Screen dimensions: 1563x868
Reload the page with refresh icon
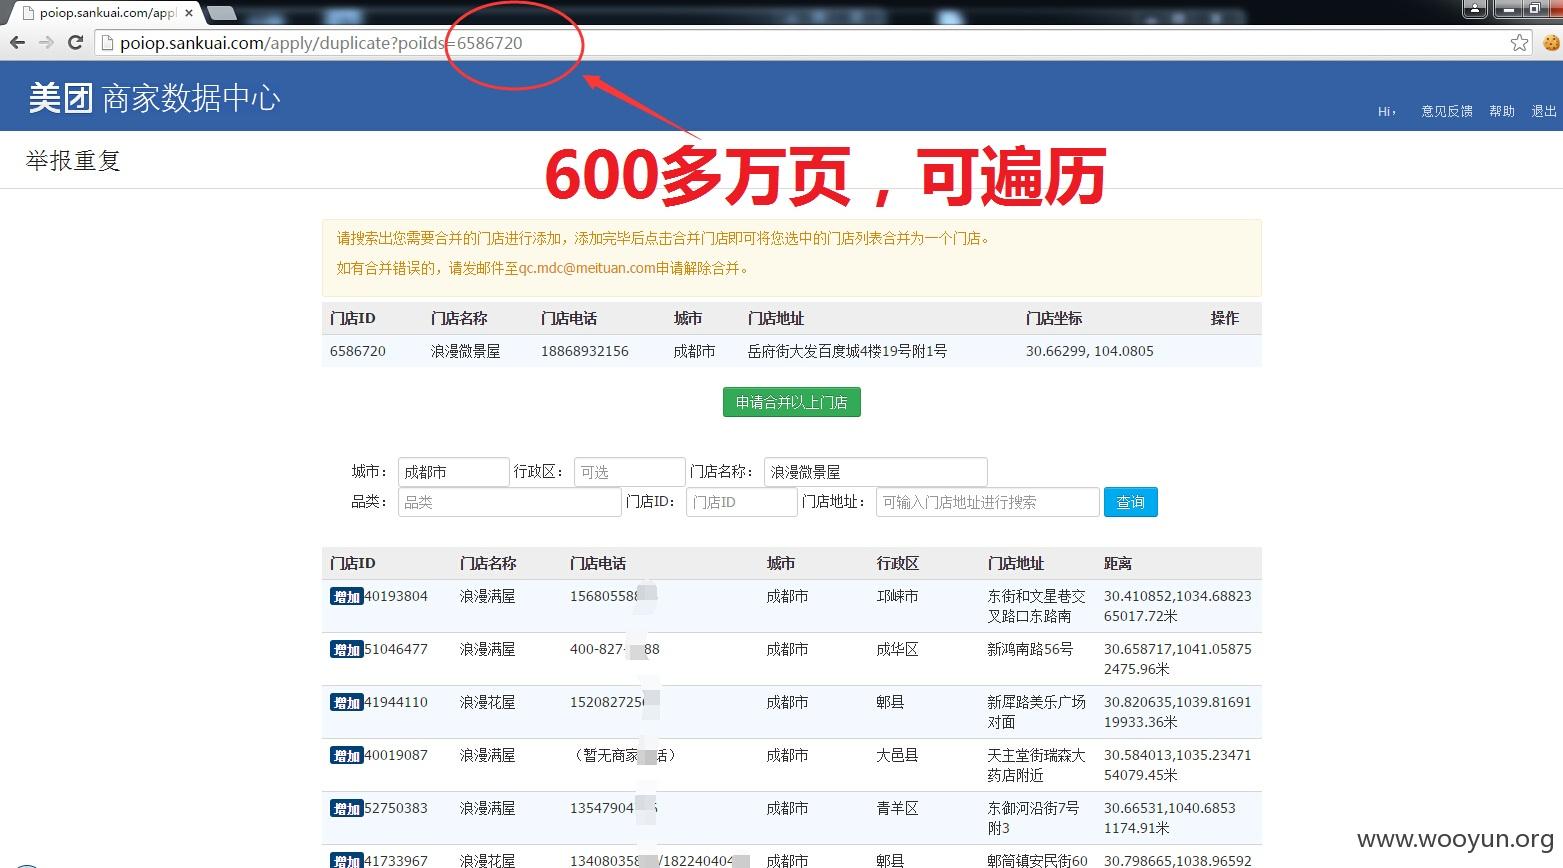click(x=75, y=42)
